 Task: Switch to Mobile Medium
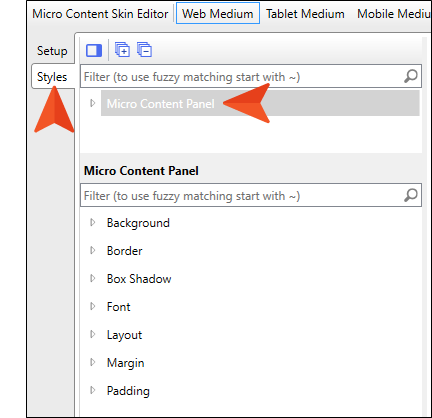[x=393, y=14]
